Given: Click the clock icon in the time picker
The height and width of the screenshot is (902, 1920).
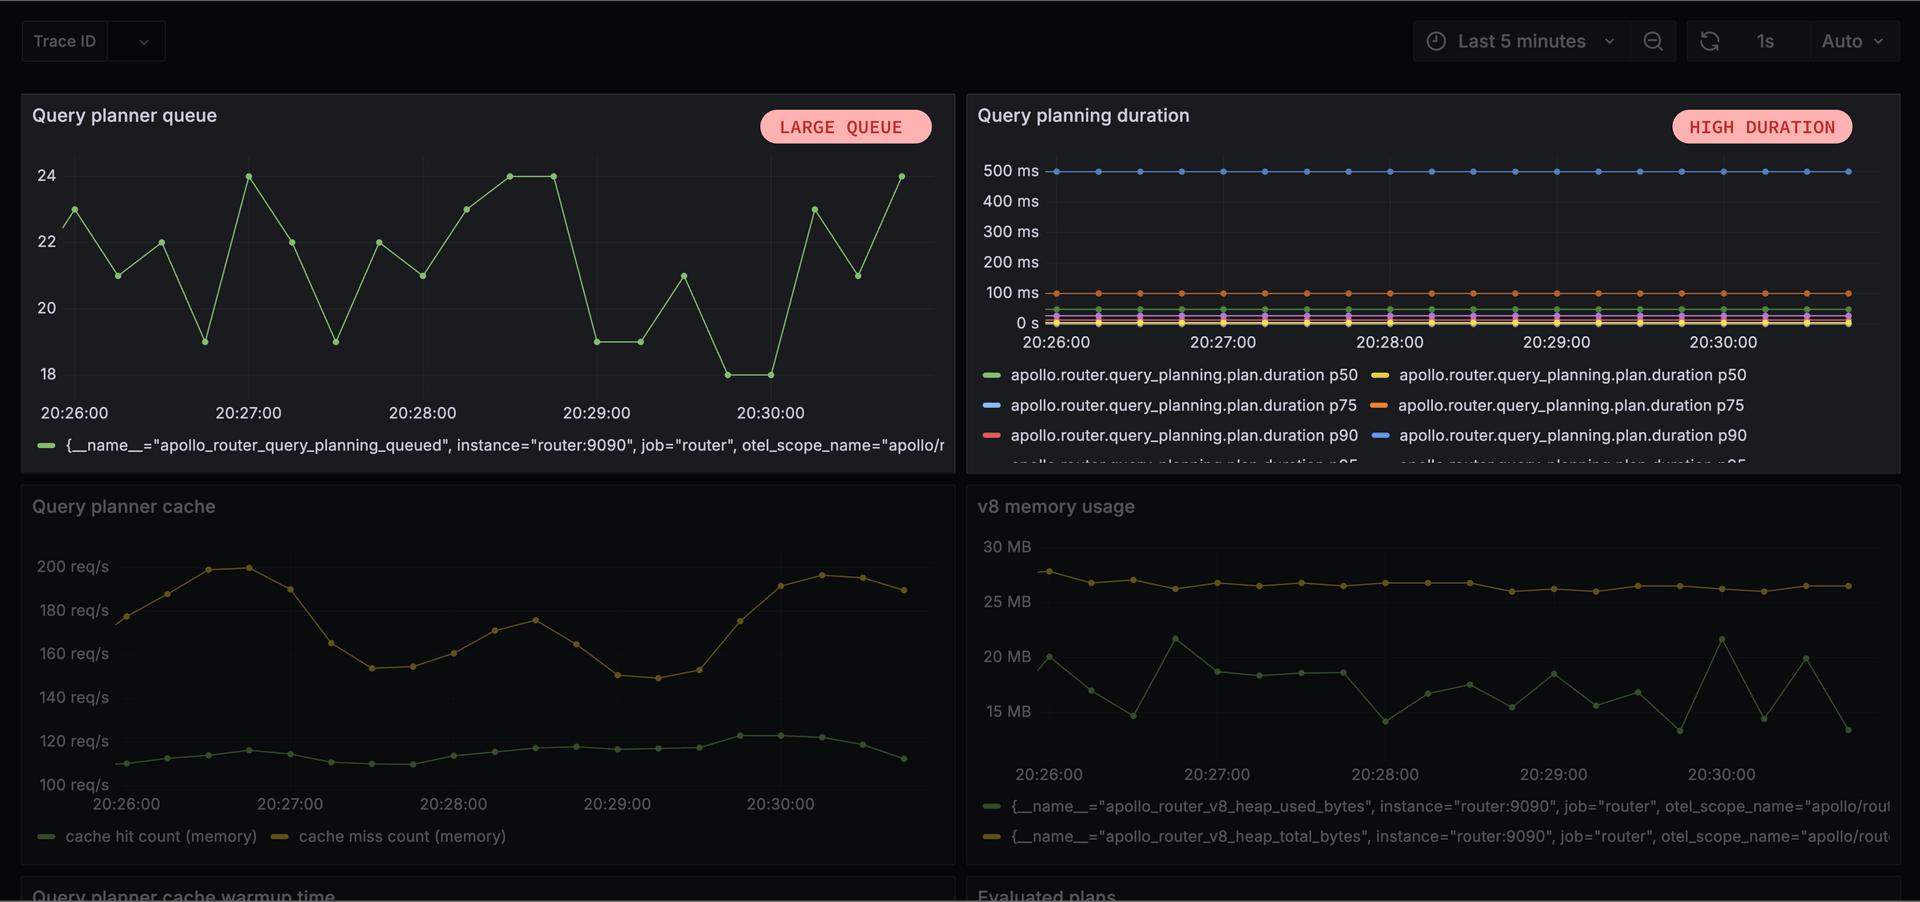Looking at the screenshot, I should [1436, 41].
